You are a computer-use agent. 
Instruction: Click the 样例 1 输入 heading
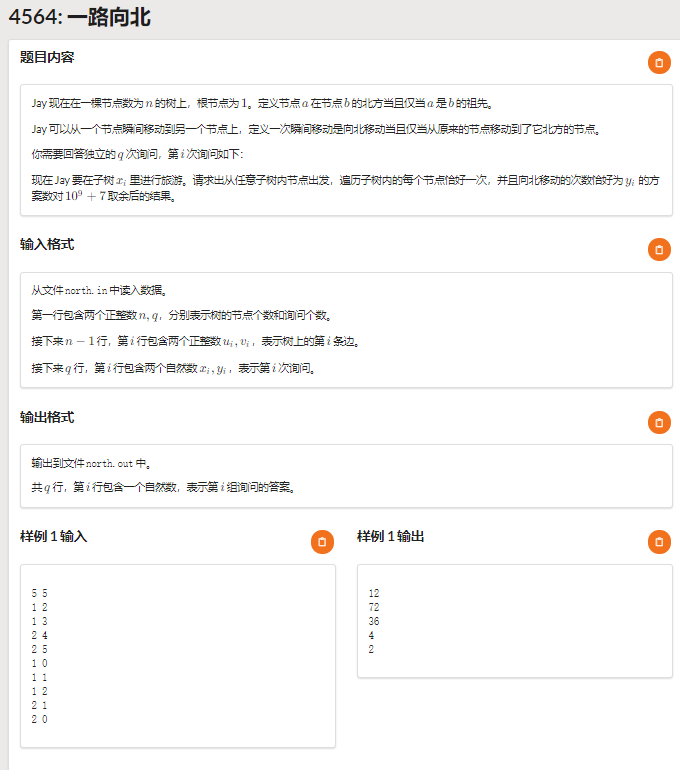coord(54,537)
